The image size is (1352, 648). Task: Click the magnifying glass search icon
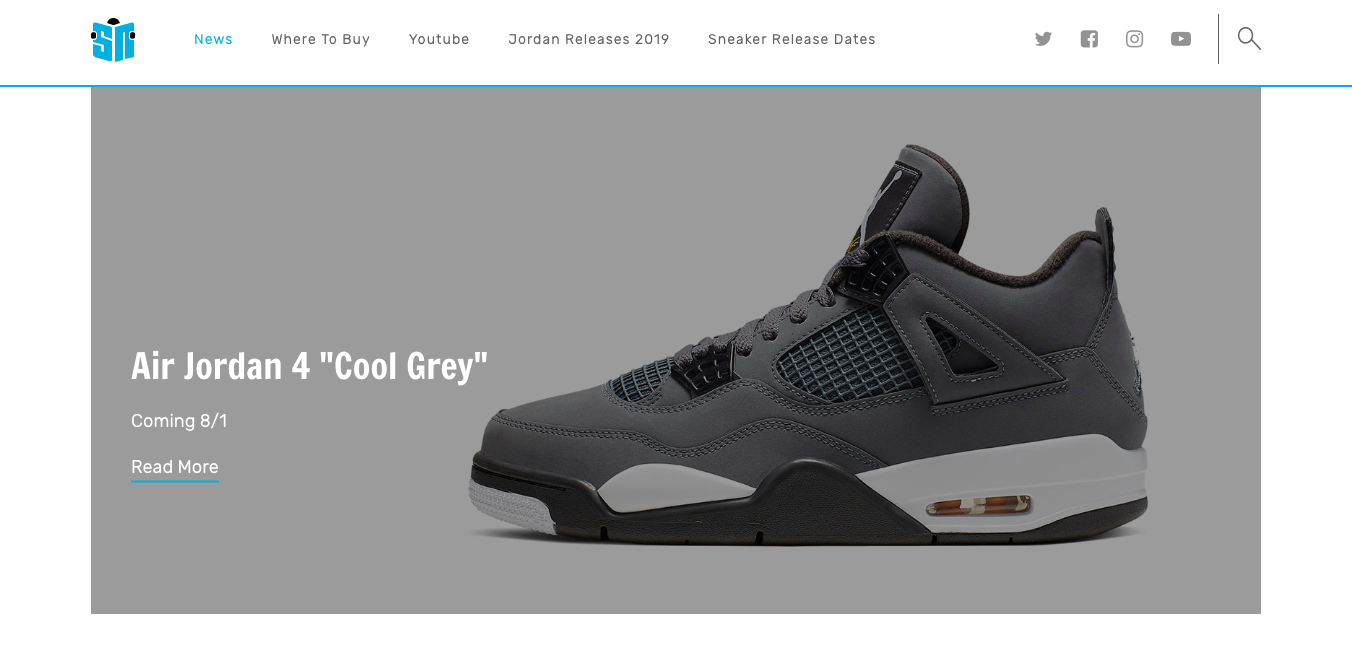[1249, 39]
